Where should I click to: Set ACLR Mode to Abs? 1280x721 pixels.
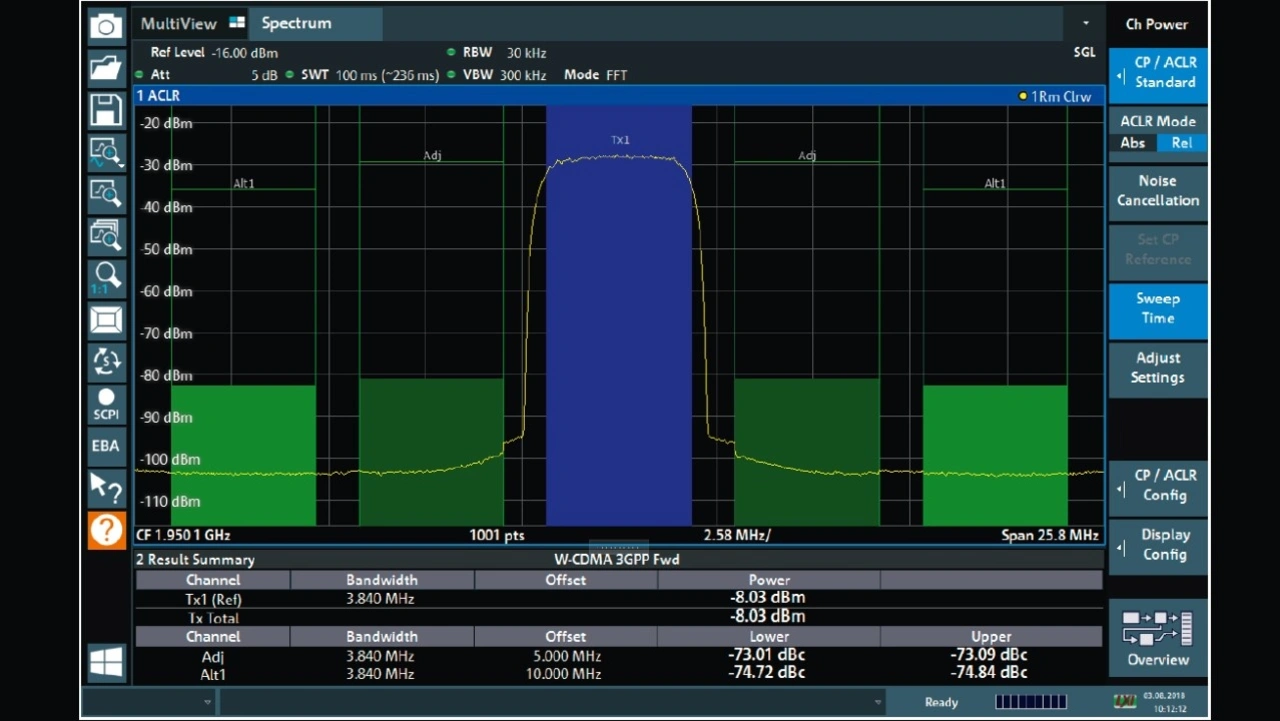click(1133, 143)
